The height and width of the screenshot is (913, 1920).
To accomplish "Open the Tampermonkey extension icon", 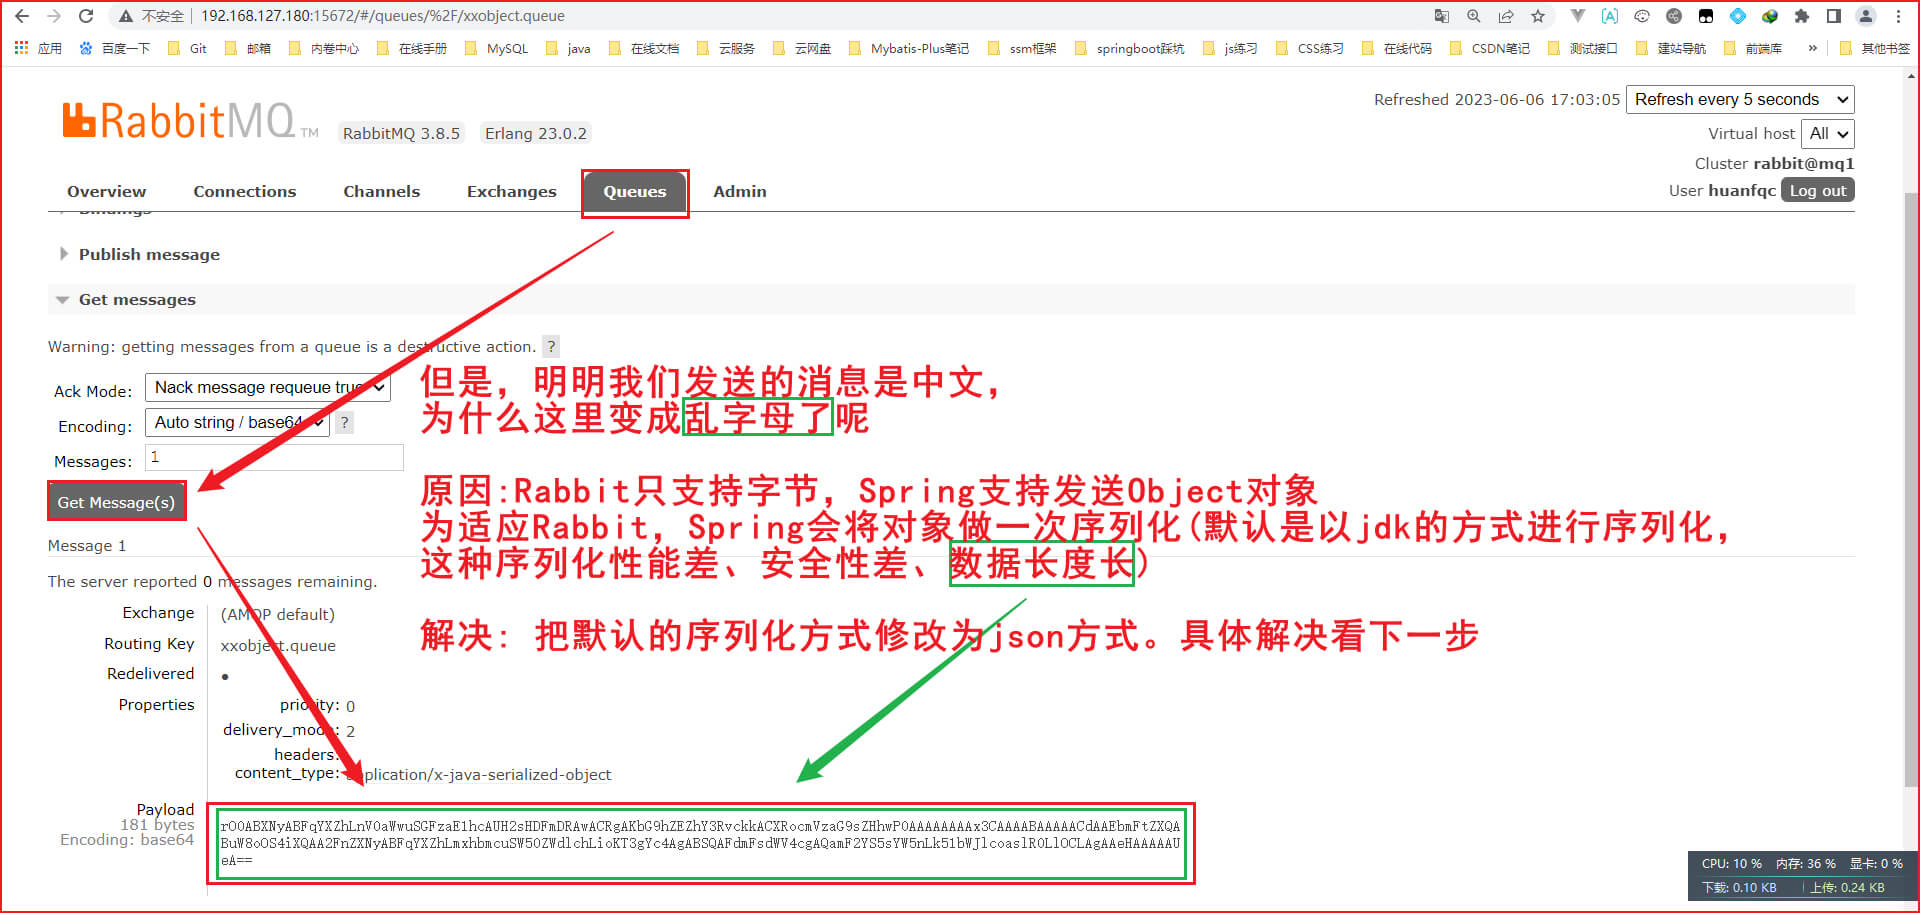I will pyautogui.click(x=1706, y=16).
